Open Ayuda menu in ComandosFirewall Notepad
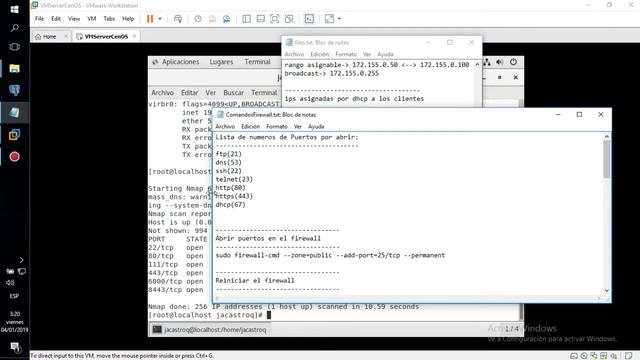 (316, 127)
